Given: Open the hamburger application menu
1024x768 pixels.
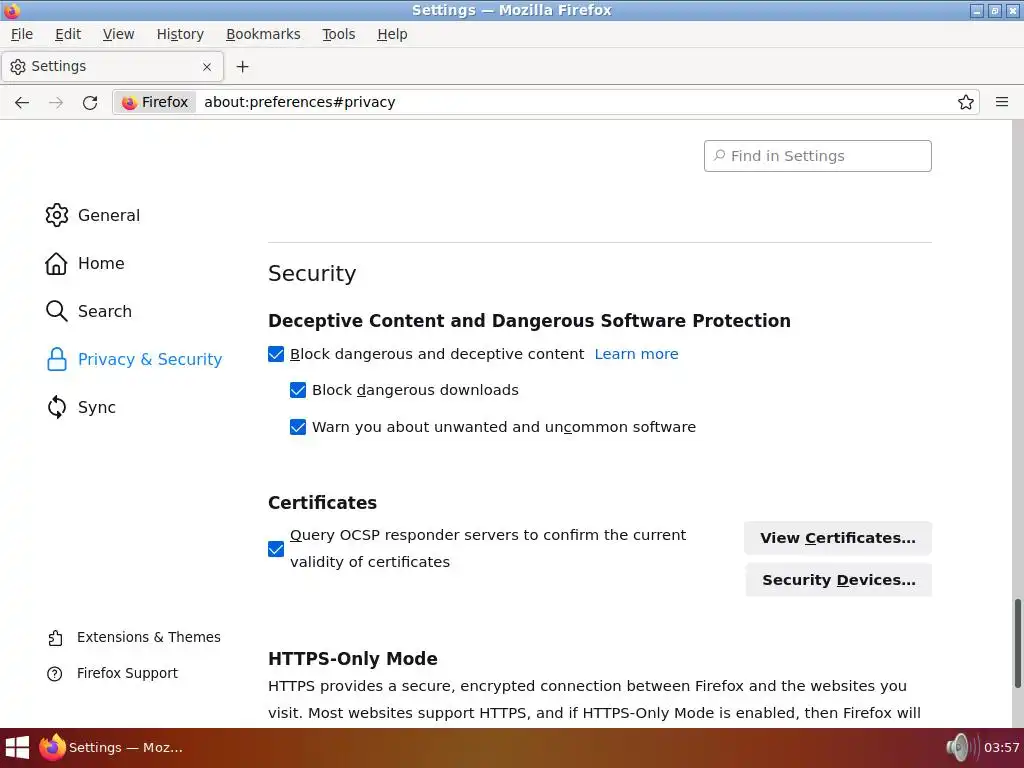Looking at the screenshot, I should pos(1002,102).
